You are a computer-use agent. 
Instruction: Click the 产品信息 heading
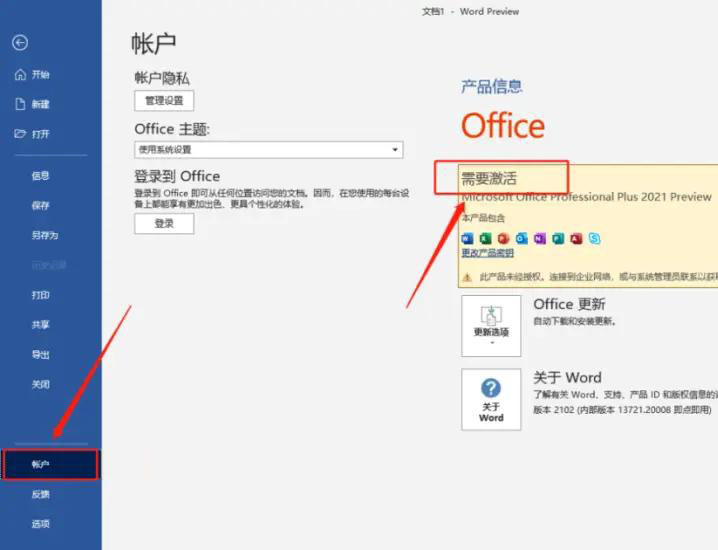click(492, 87)
